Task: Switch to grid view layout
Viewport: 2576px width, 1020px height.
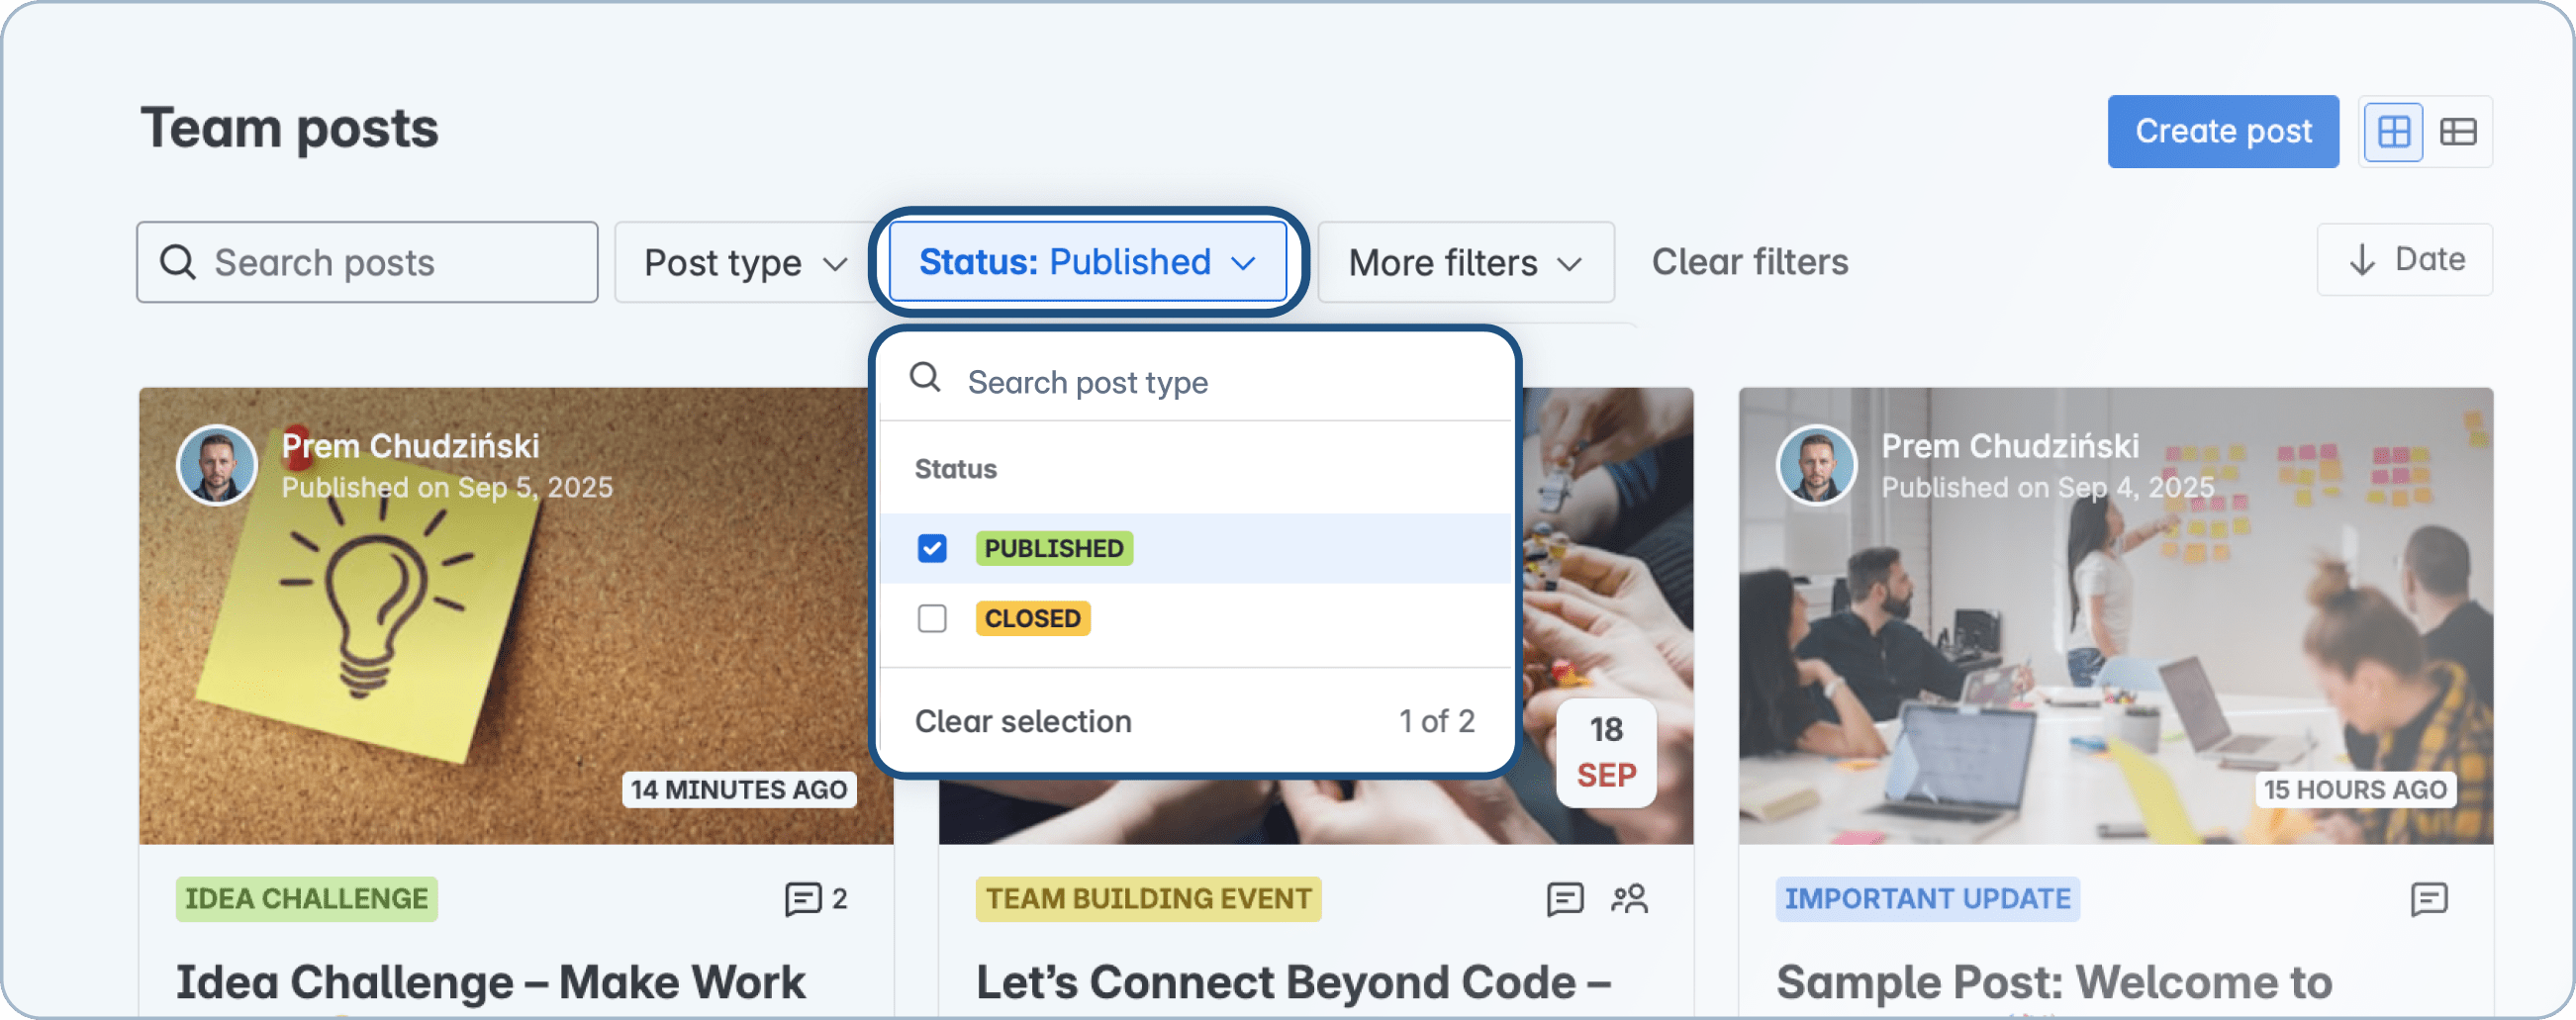Action: (x=2394, y=131)
